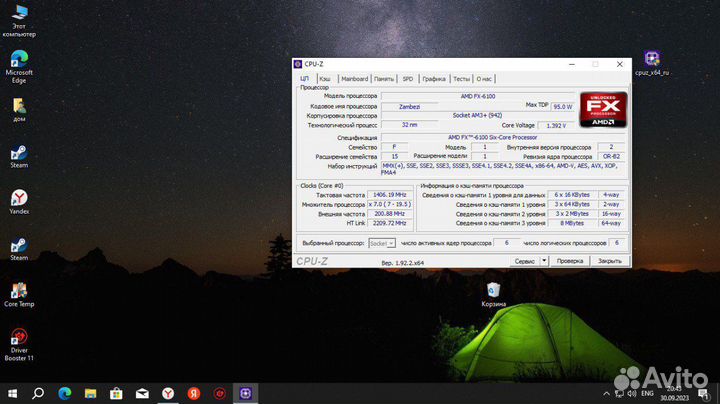Open the Core Temp desktop icon

[19, 291]
